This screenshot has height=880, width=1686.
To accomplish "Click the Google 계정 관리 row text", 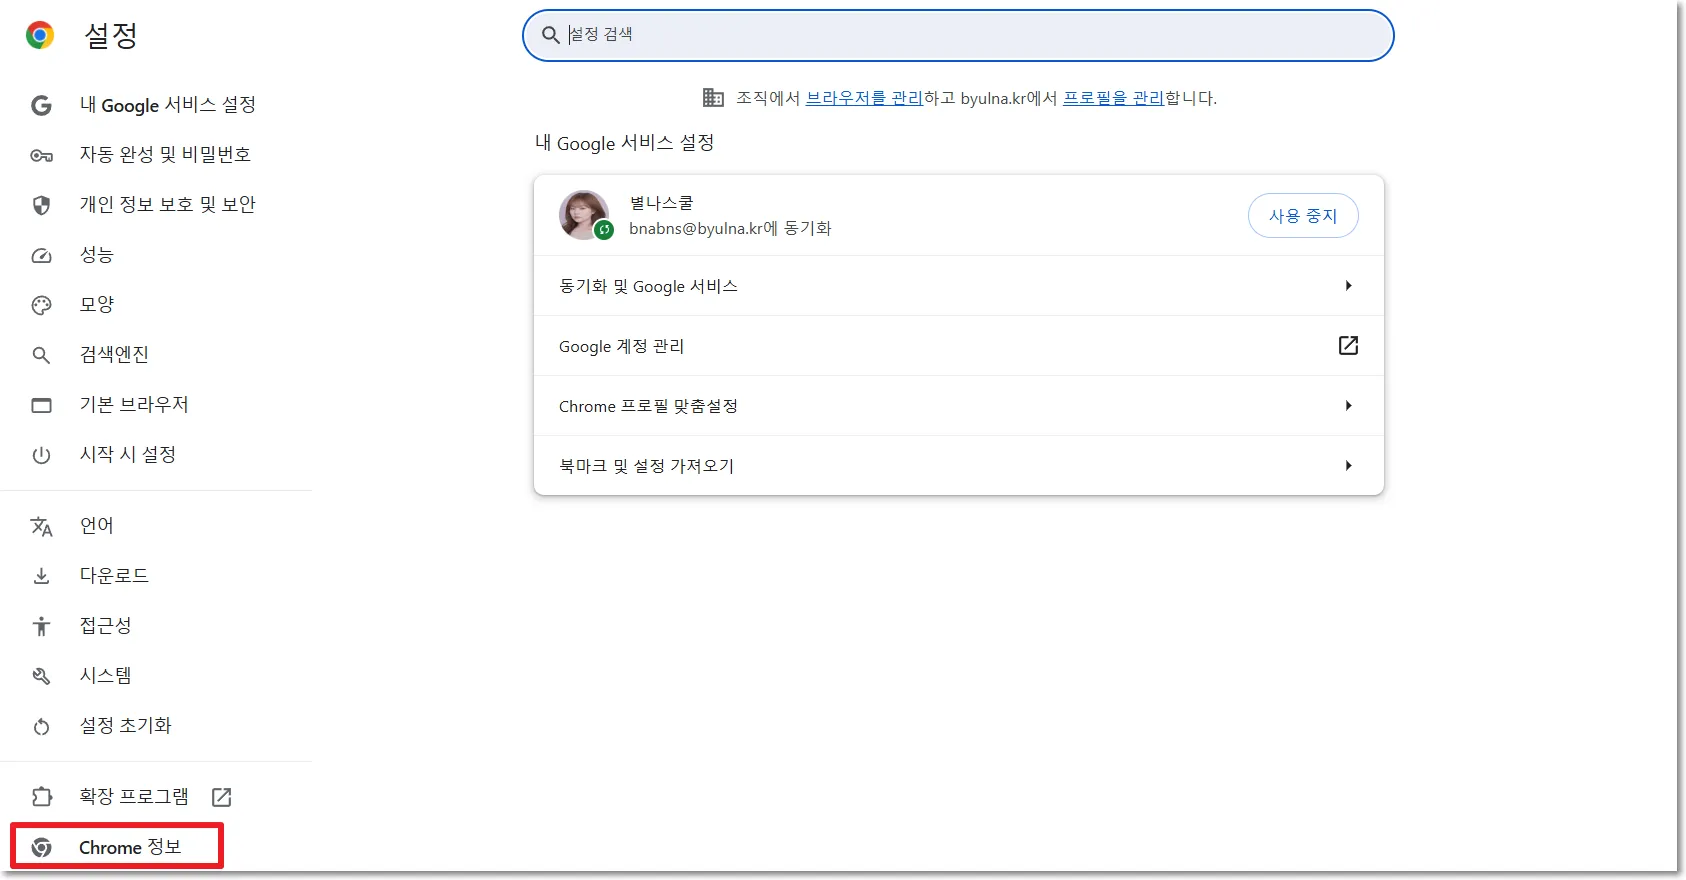I will pyautogui.click(x=621, y=346).
